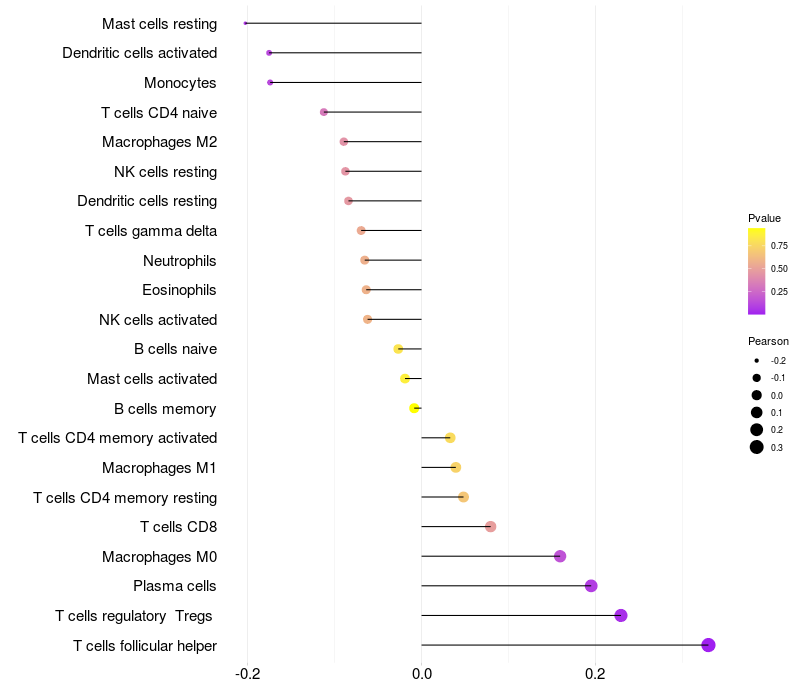Click the Monocytes axis label
Image resolution: width=800 pixels, height=700 pixels.
(x=180, y=83)
